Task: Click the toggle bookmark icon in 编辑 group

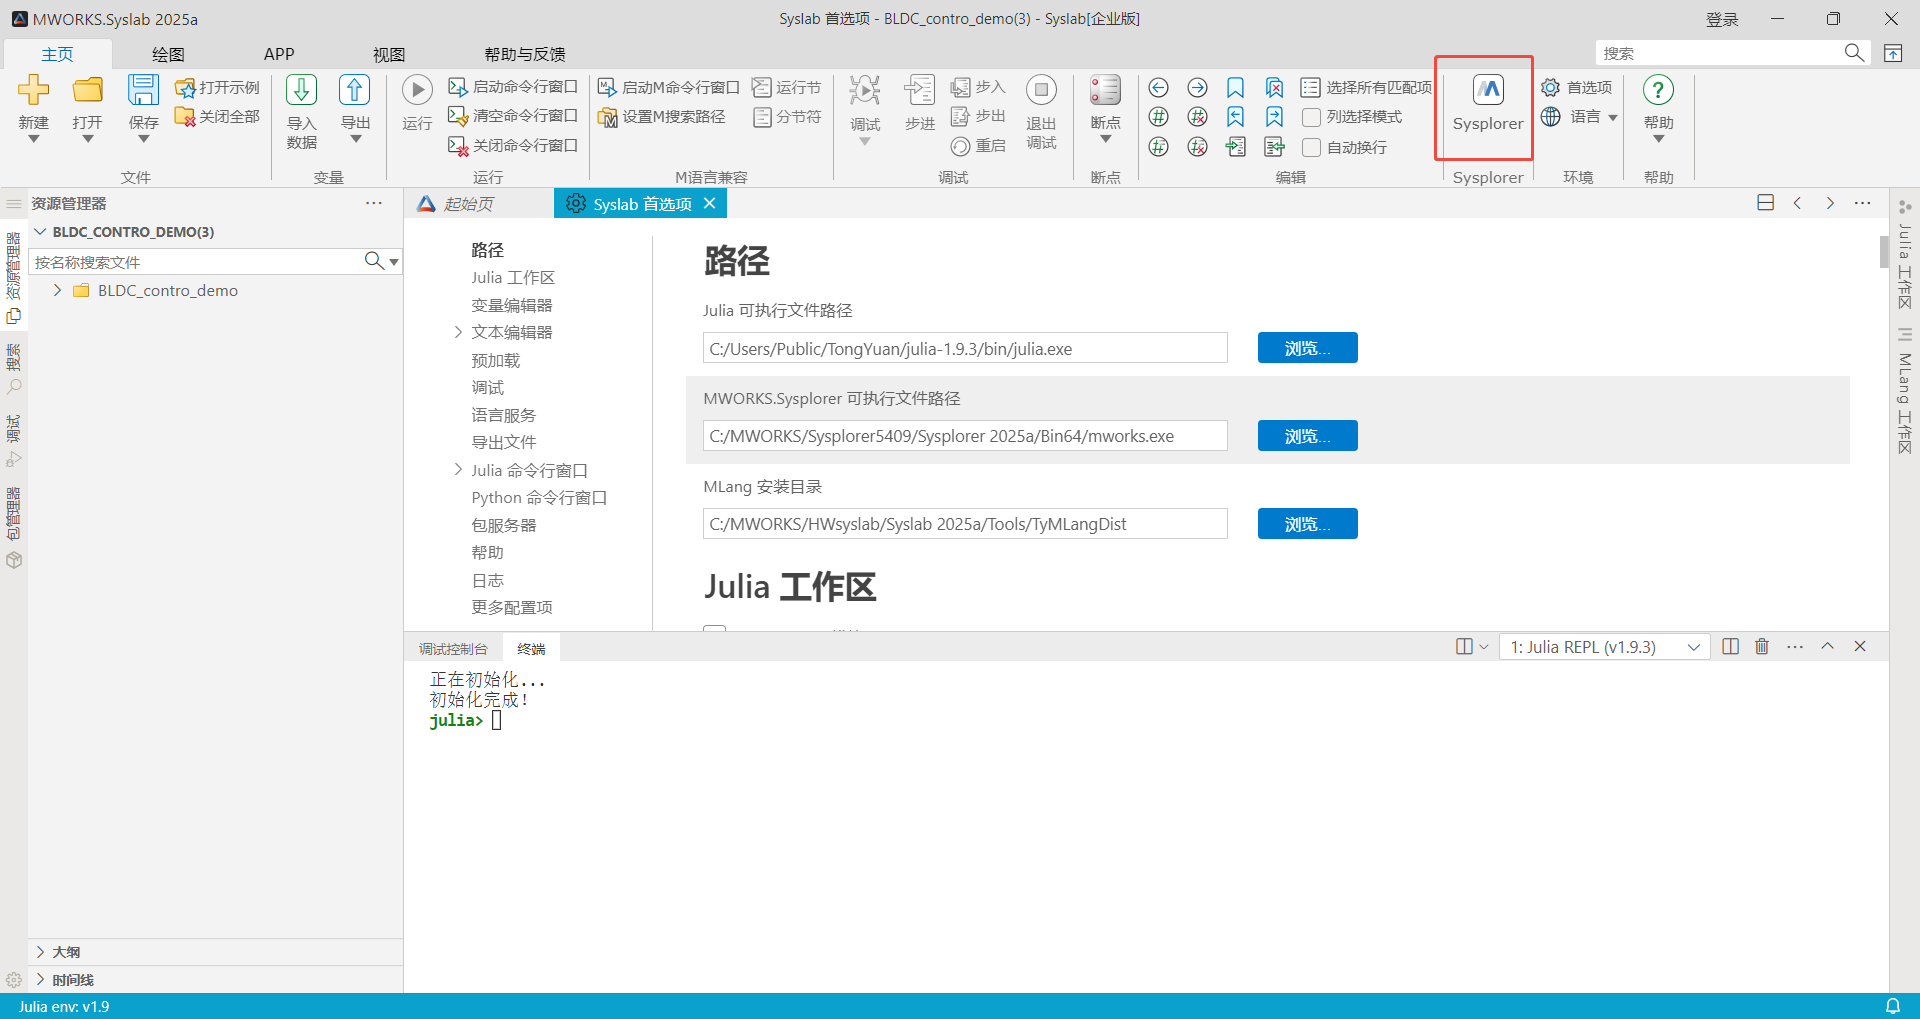Action: 1236,88
